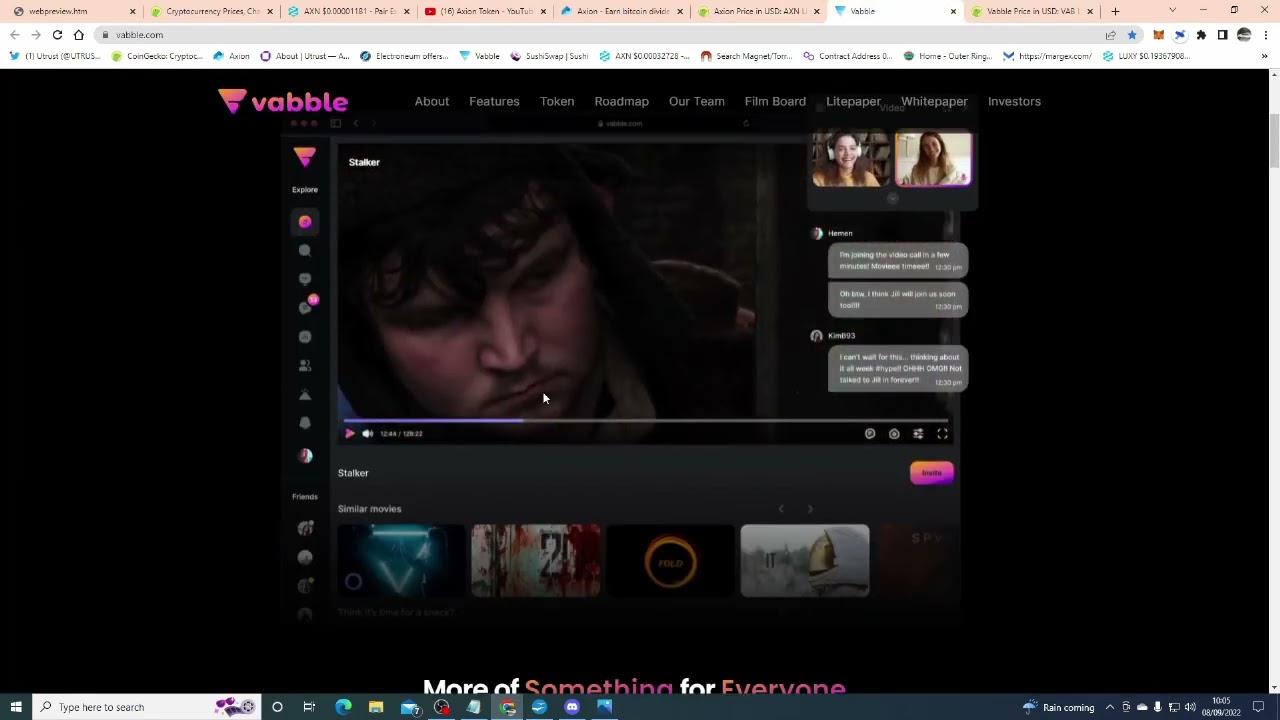The image size is (1280, 720).
Task: Close the Axion - Earn bitcoin tab
Action: (x=680, y=11)
